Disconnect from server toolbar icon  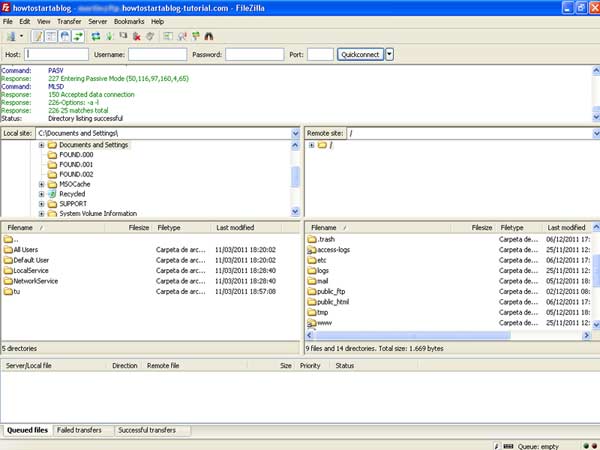[x=137, y=36]
